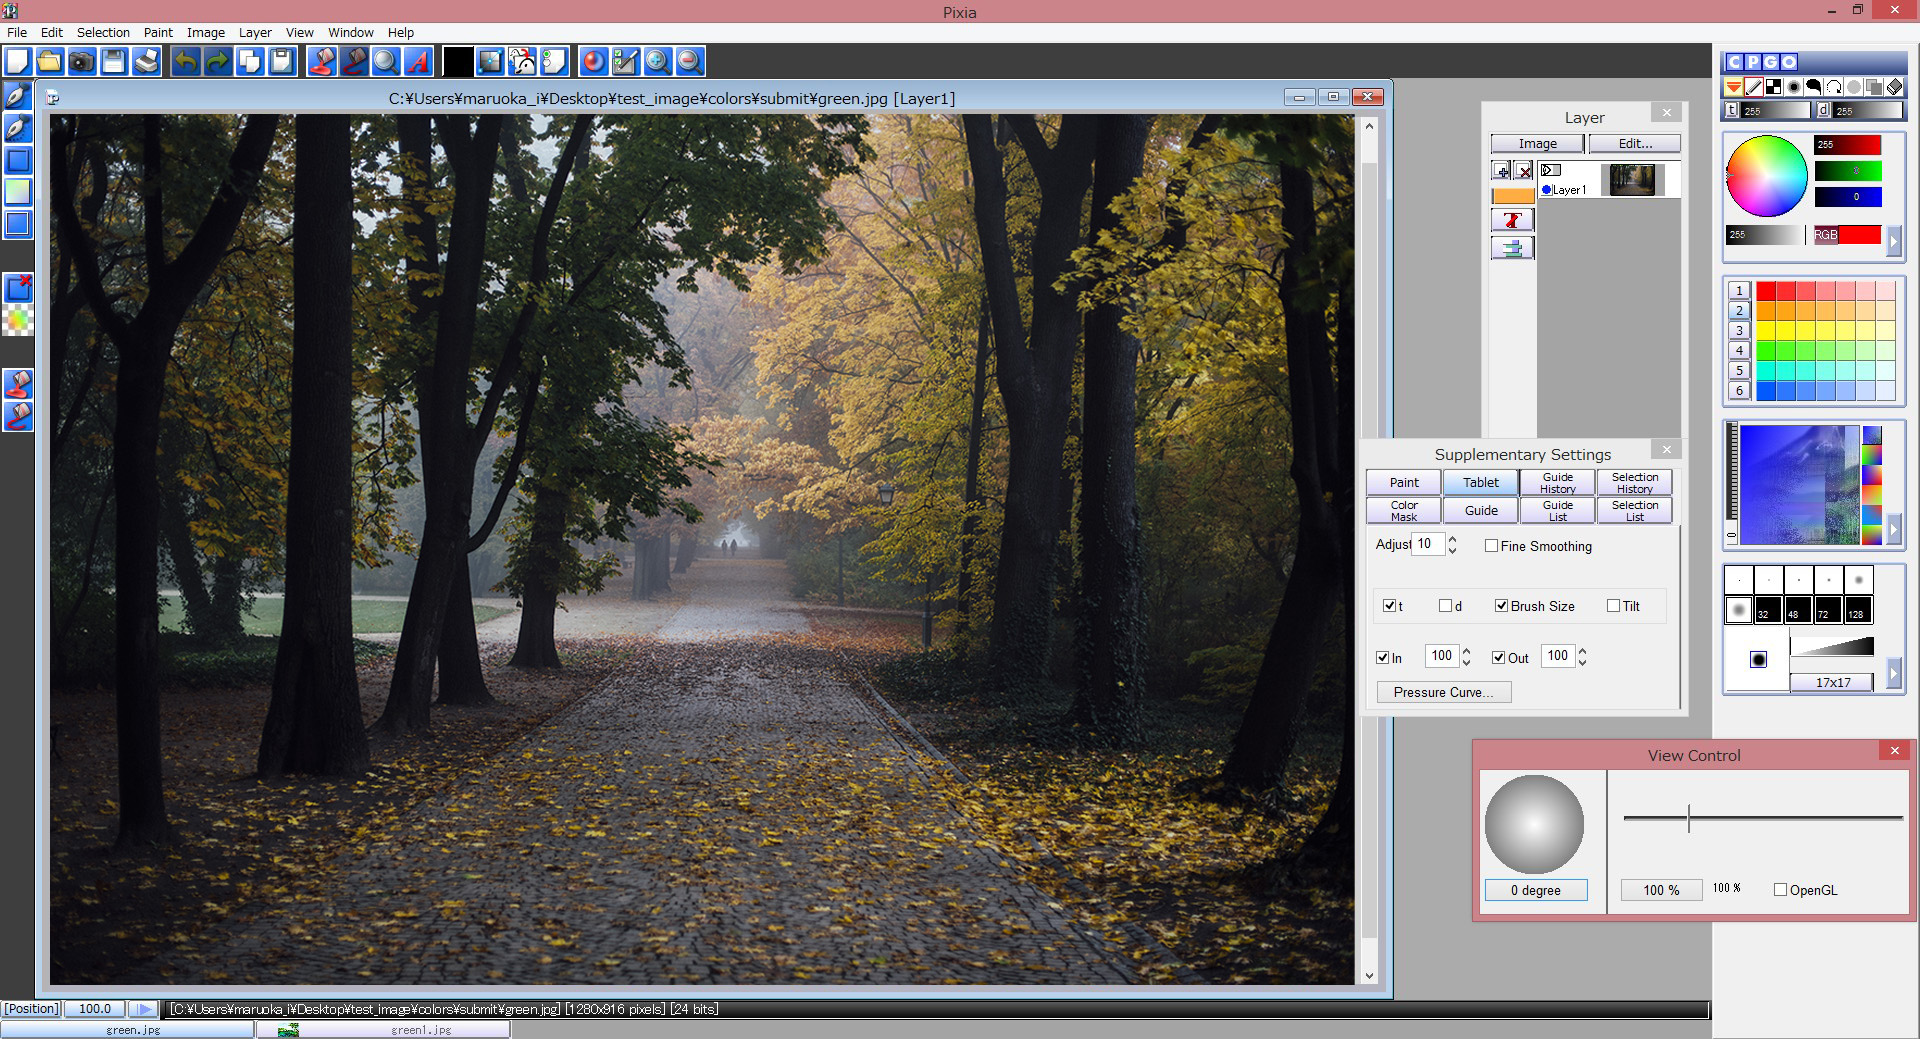Increase the Adjust value with up arrow
This screenshot has height=1039, width=1920.
[1452, 539]
